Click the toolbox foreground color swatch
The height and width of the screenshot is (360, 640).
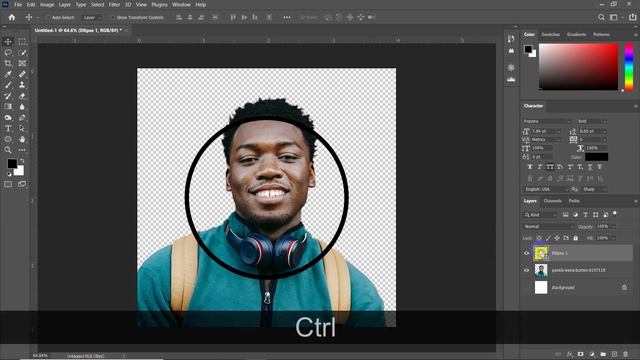pyautogui.click(x=12, y=163)
